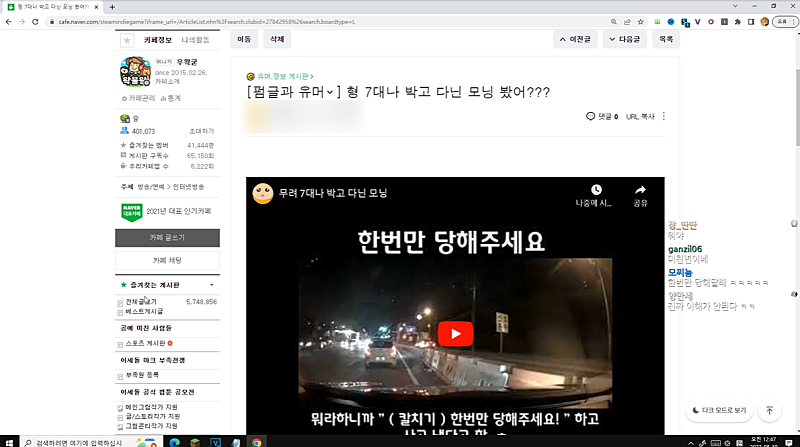800x447 pixels.
Task: Open the post's three-dot more options menu
Action: 663,116
